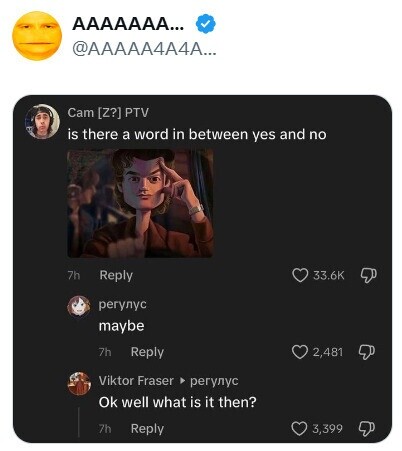The image size is (402, 451).
Task: Click the Cam [Z?] PTV username
Action: coord(108,113)
